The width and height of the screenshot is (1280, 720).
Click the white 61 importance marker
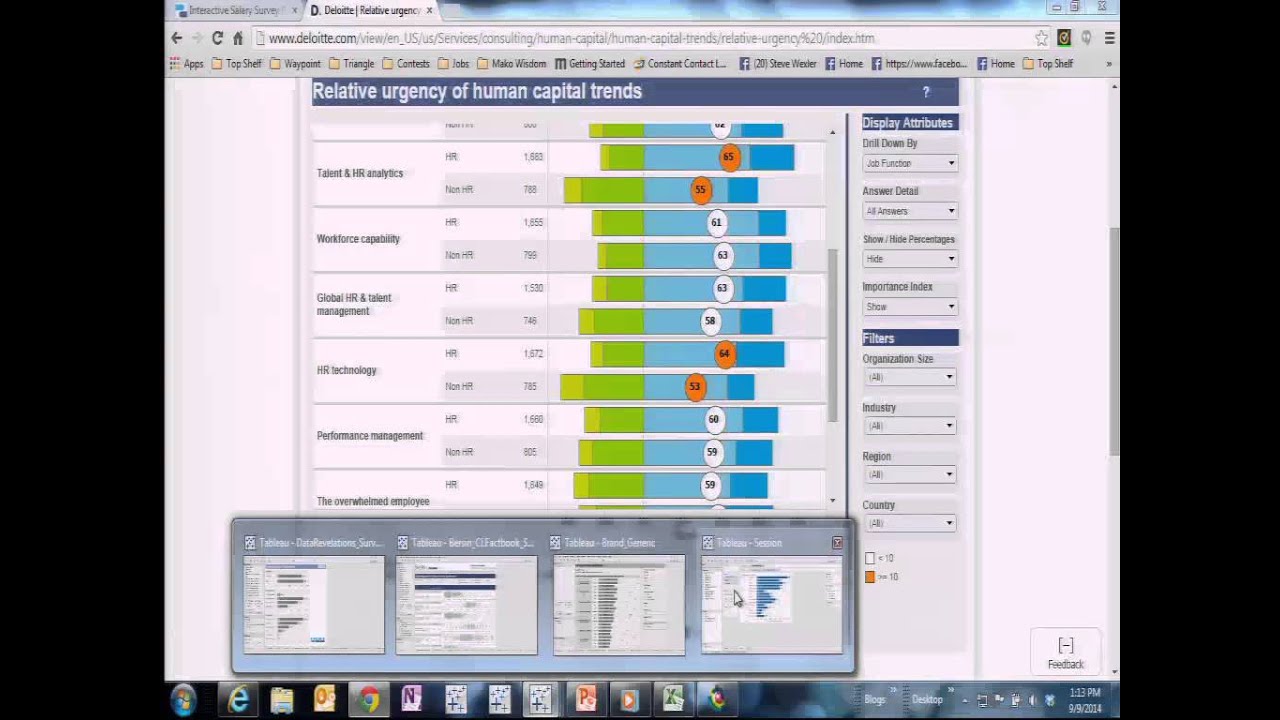(716, 223)
